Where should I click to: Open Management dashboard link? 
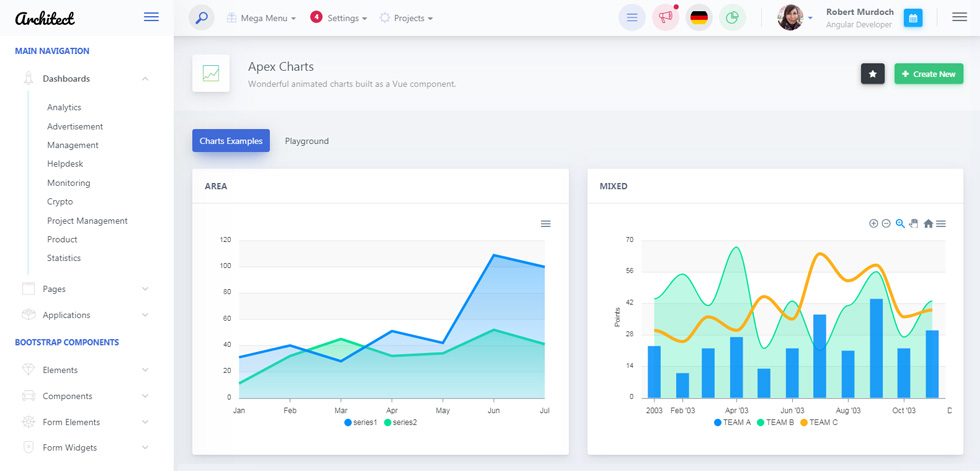pos(72,145)
